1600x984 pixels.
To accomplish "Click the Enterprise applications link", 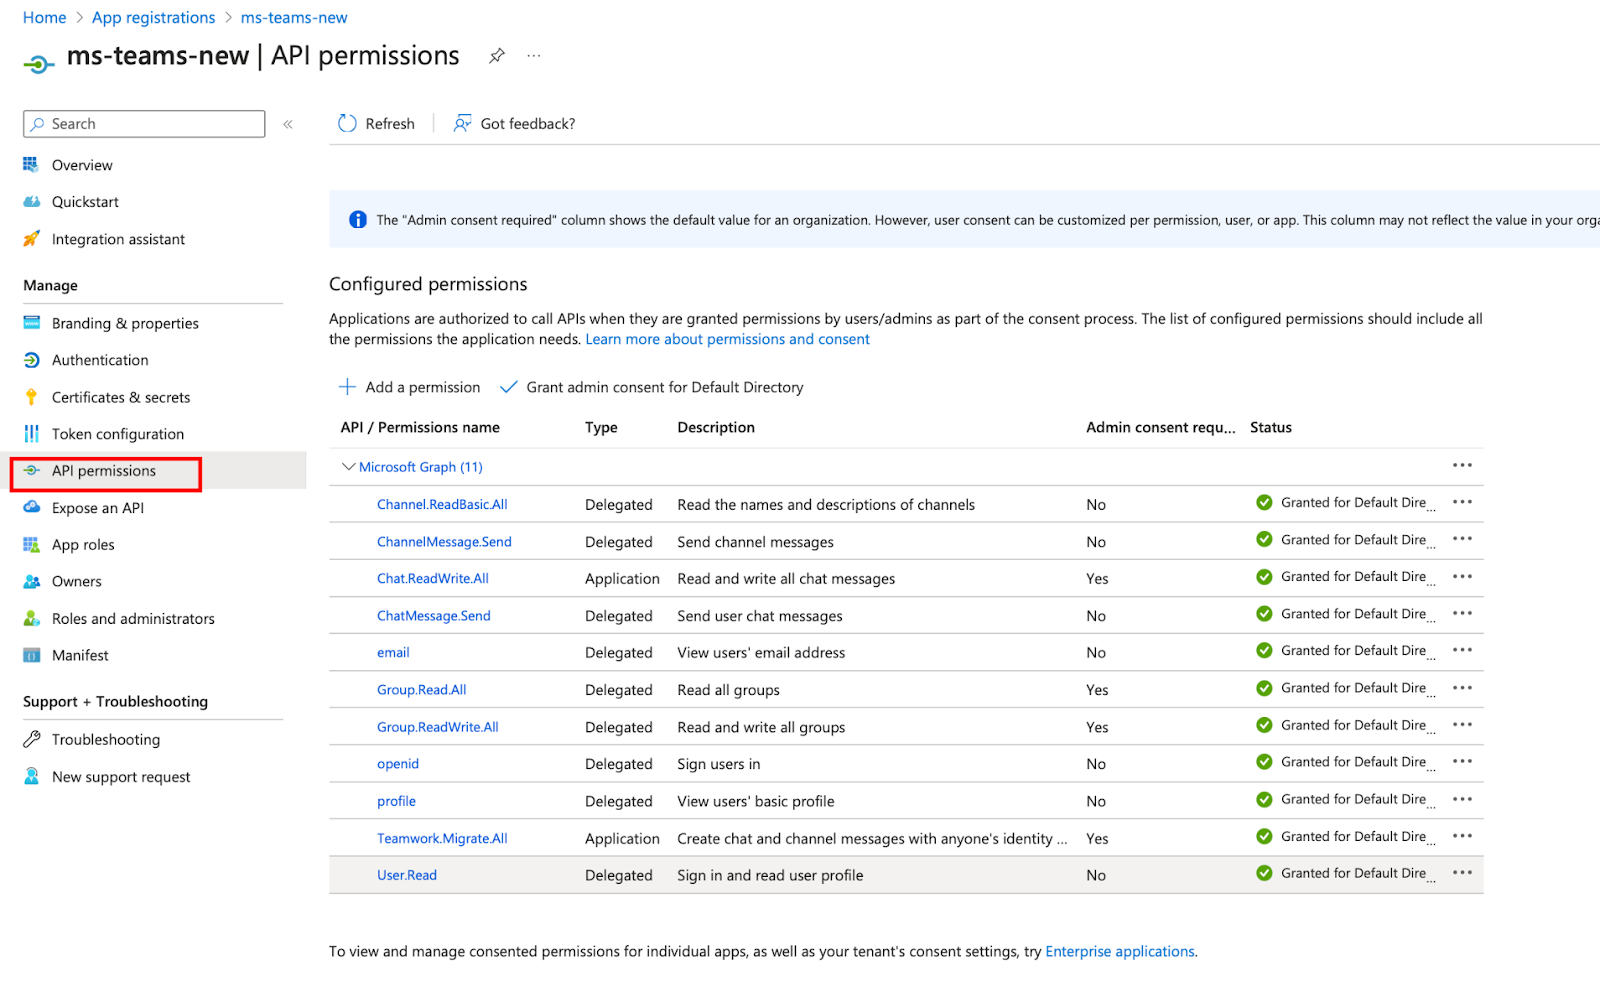I will pos(1120,952).
